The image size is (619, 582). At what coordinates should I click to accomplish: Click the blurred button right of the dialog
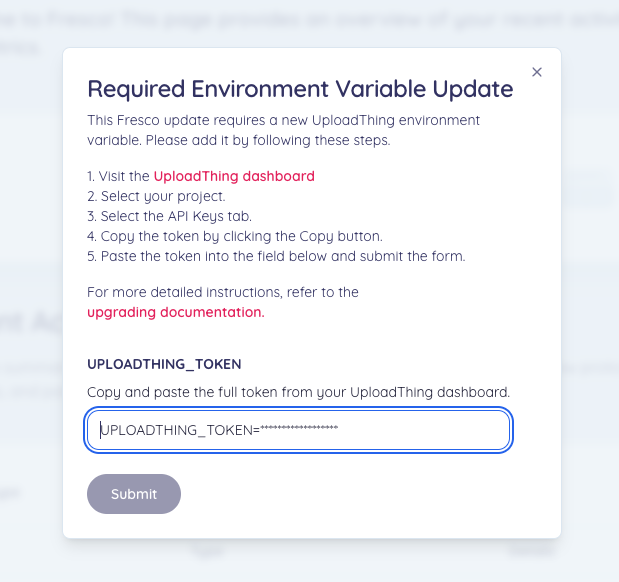(x=588, y=188)
